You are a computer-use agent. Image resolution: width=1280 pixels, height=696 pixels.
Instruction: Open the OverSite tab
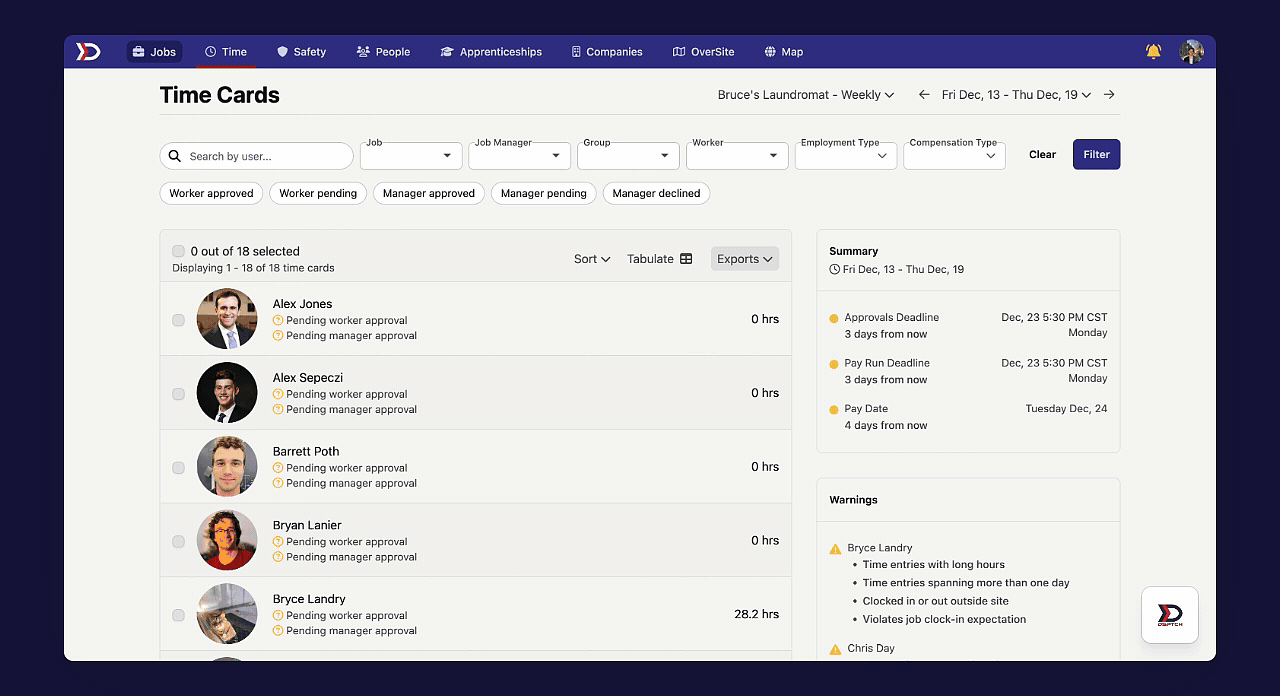(x=704, y=52)
